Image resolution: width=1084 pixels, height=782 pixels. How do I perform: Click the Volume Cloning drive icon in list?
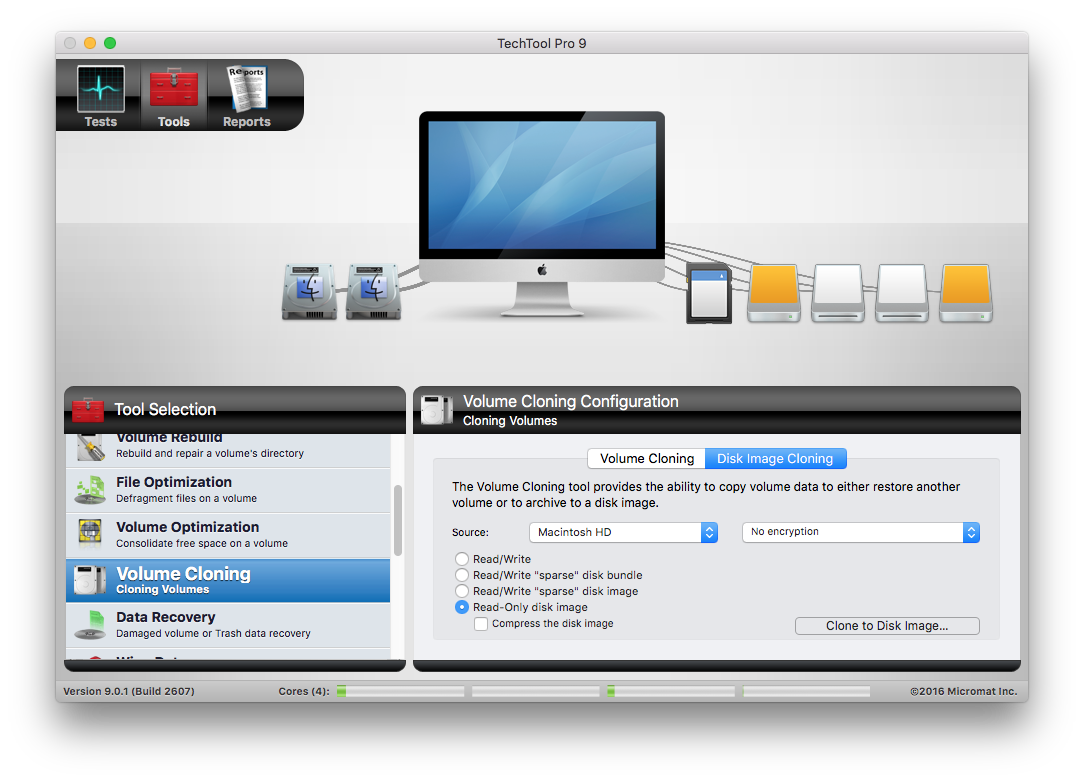[x=90, y=580]
